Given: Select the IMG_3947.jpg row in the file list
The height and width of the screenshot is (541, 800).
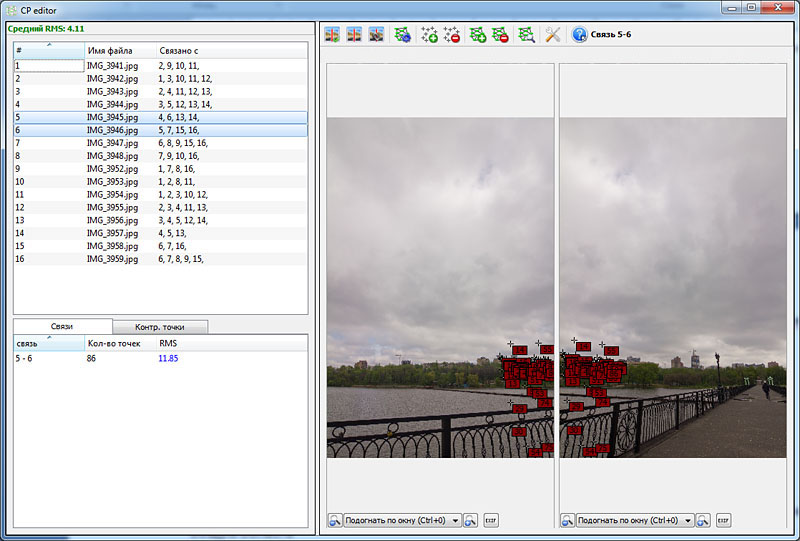Looking at the screenshot, I should point(160,143).
